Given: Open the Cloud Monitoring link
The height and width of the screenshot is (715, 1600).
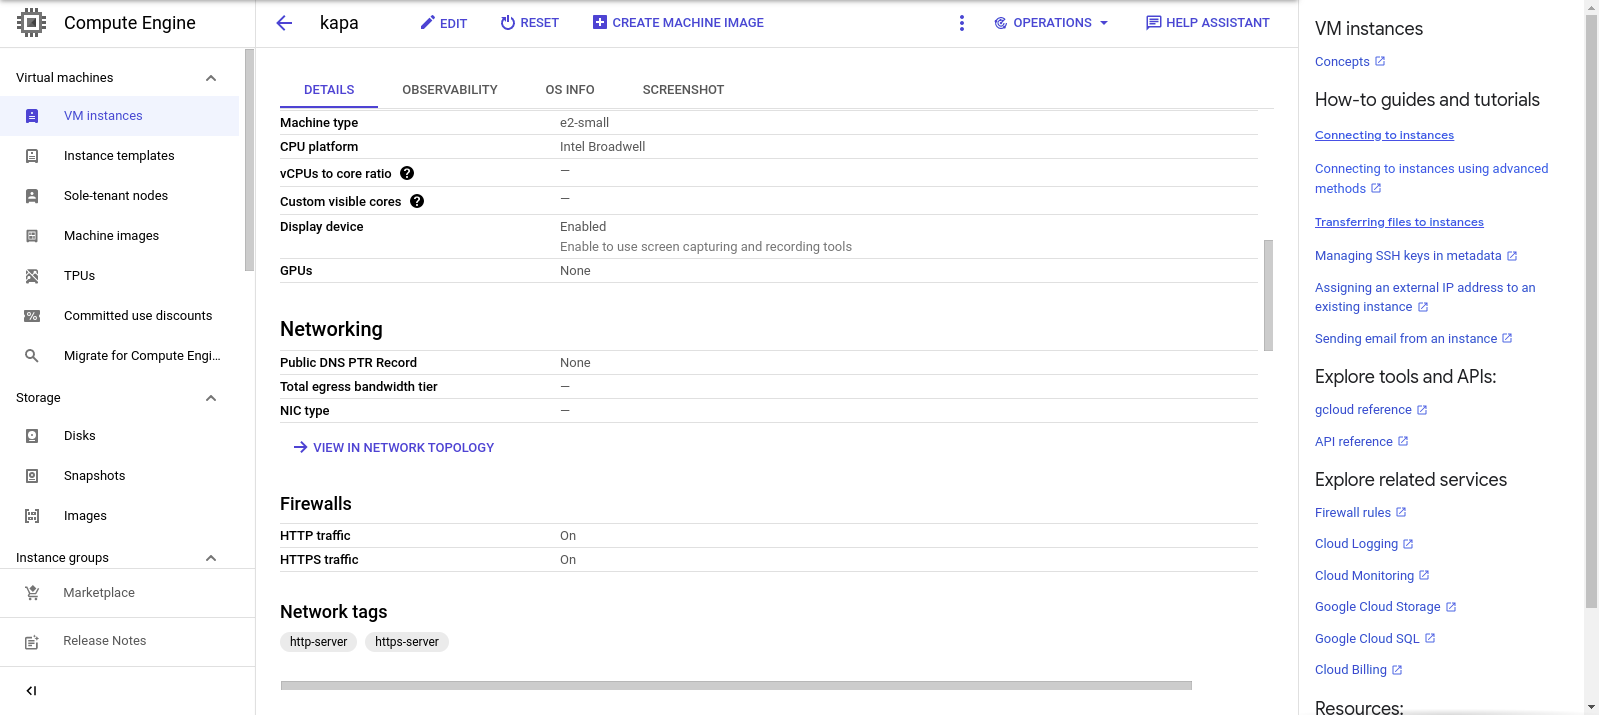Looking at the screenshot, I should click(1372, 576).
